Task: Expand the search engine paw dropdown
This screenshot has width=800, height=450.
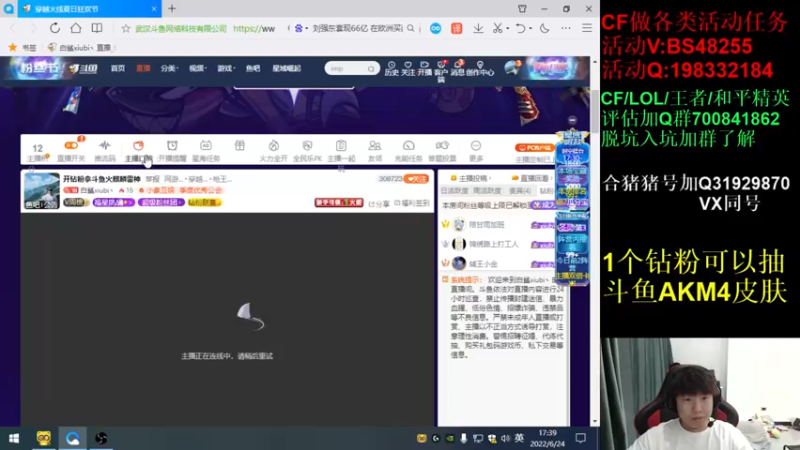Action: pos(301,29)
